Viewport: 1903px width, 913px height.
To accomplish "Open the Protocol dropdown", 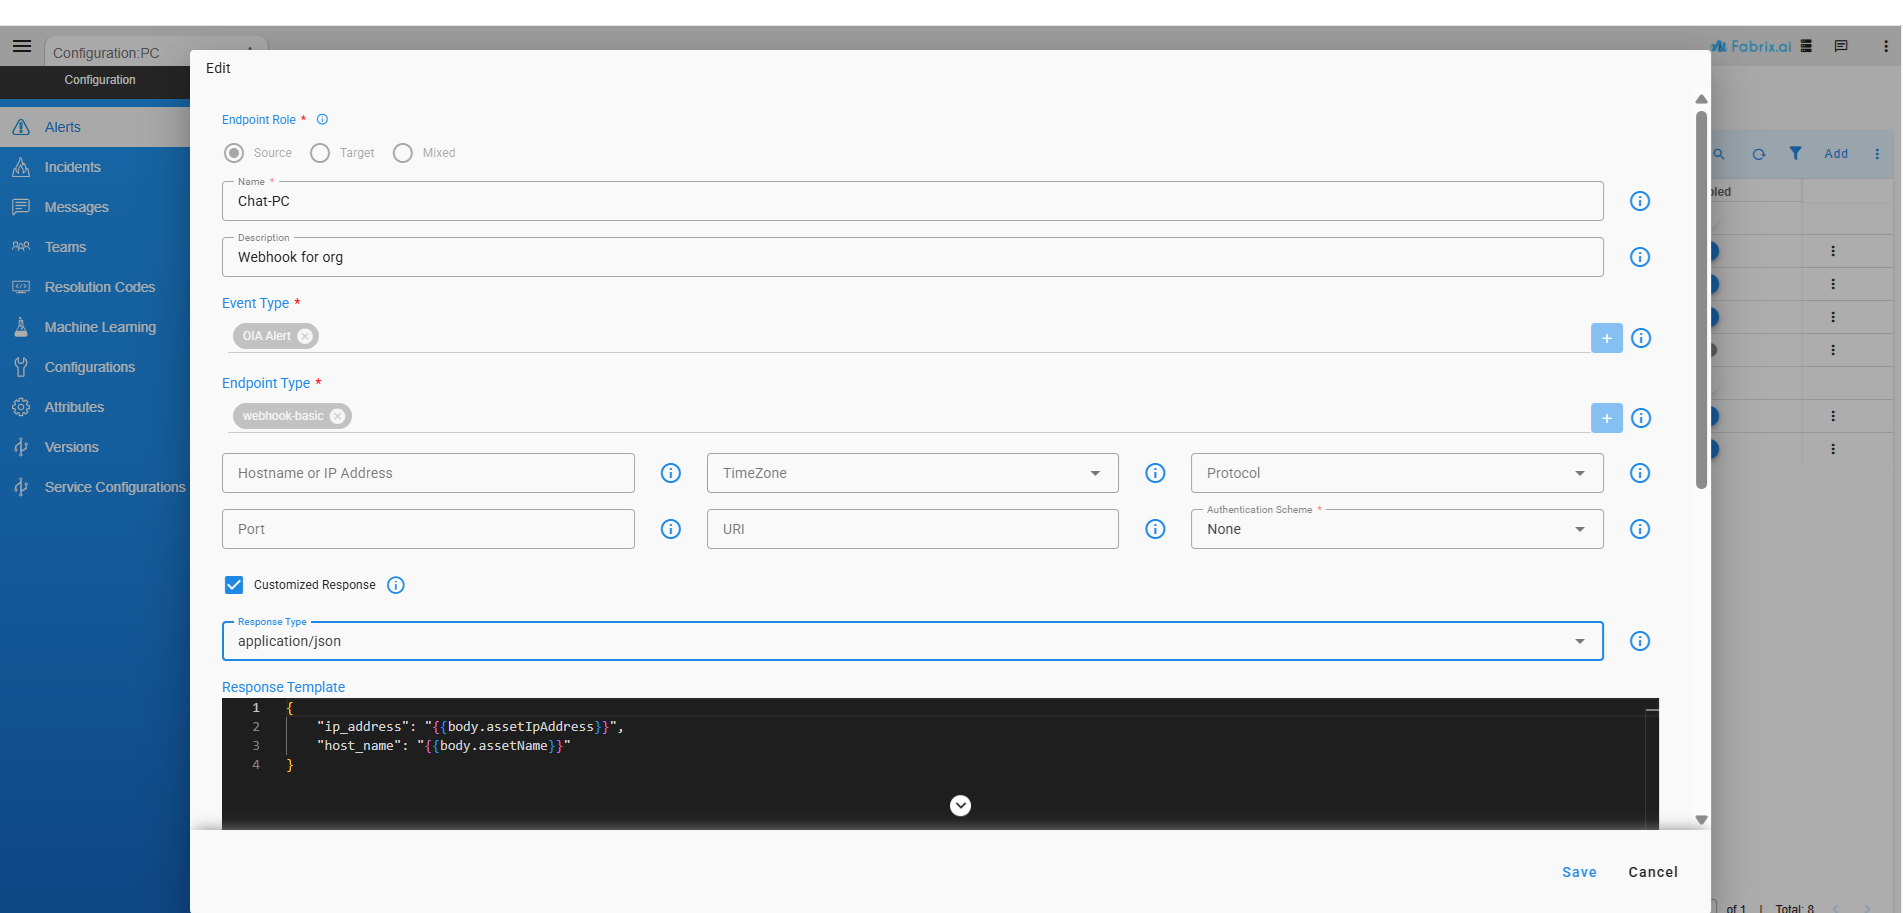I will pyautogui.click(x=1397, y=473).
